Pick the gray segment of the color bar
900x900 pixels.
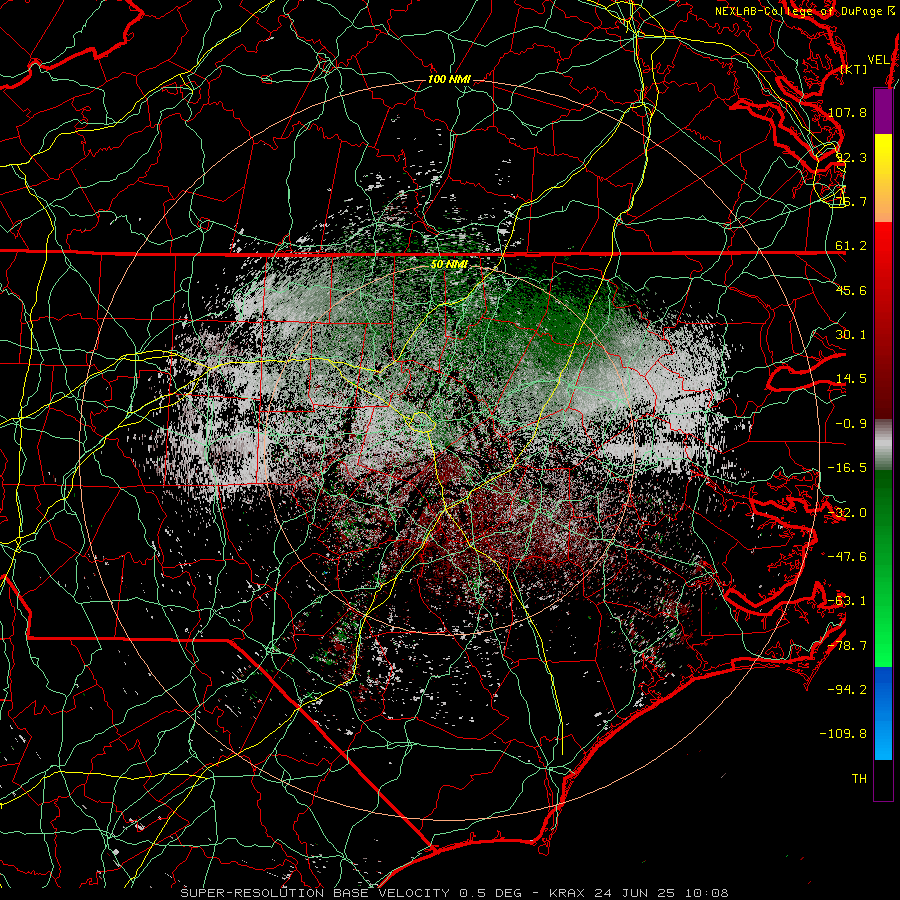click(883, 445)
